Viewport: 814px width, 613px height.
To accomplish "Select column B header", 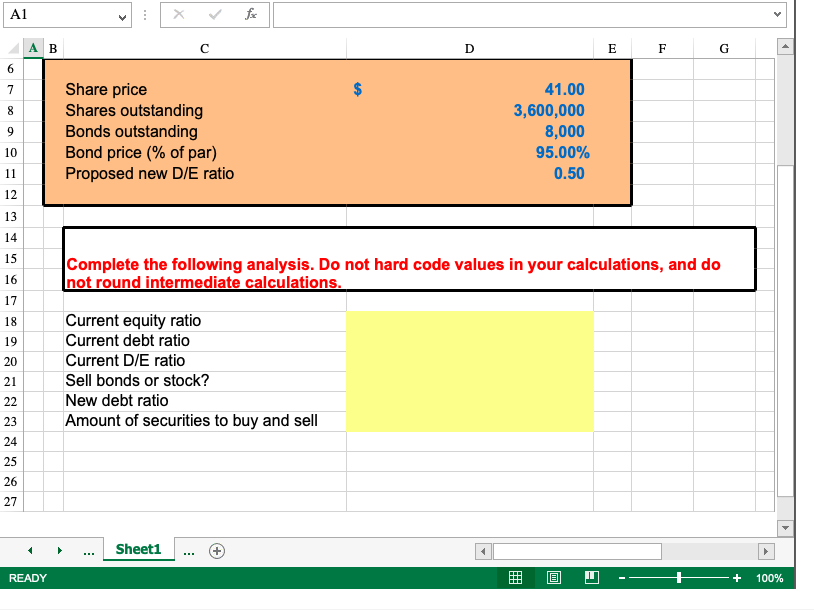I will [x=53, y=48].
